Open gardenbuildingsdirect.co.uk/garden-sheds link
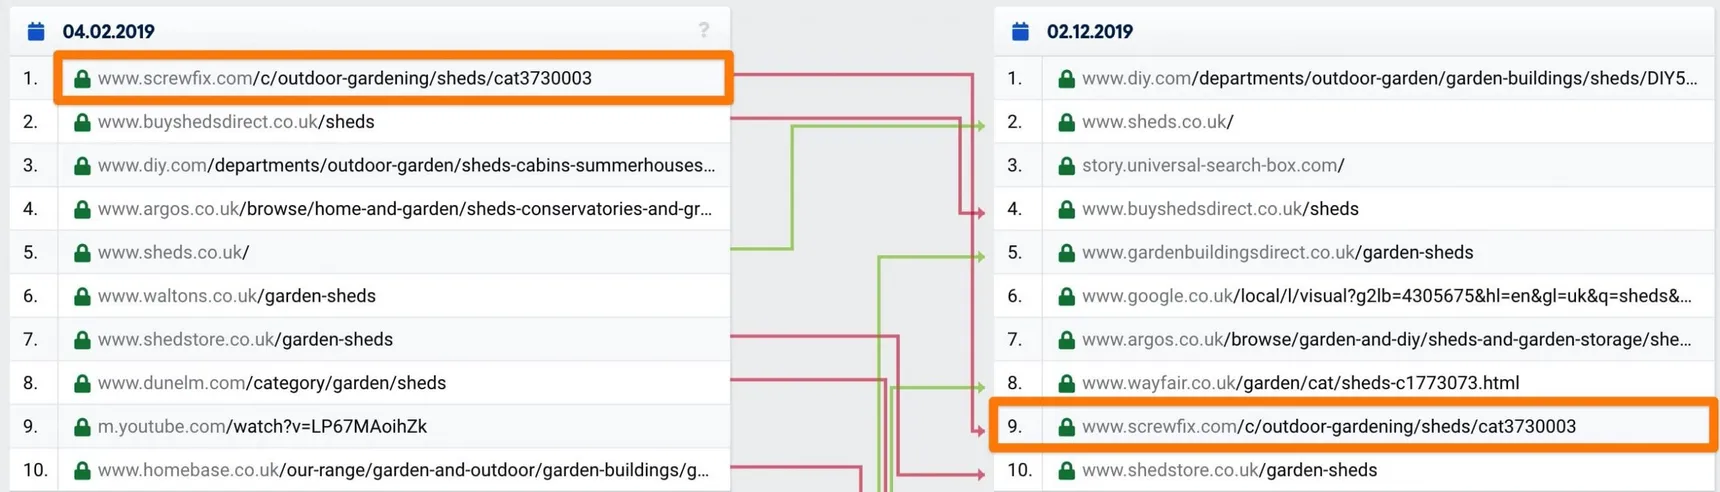This screenshot has height=492, width=1720. coord(1278,253)
